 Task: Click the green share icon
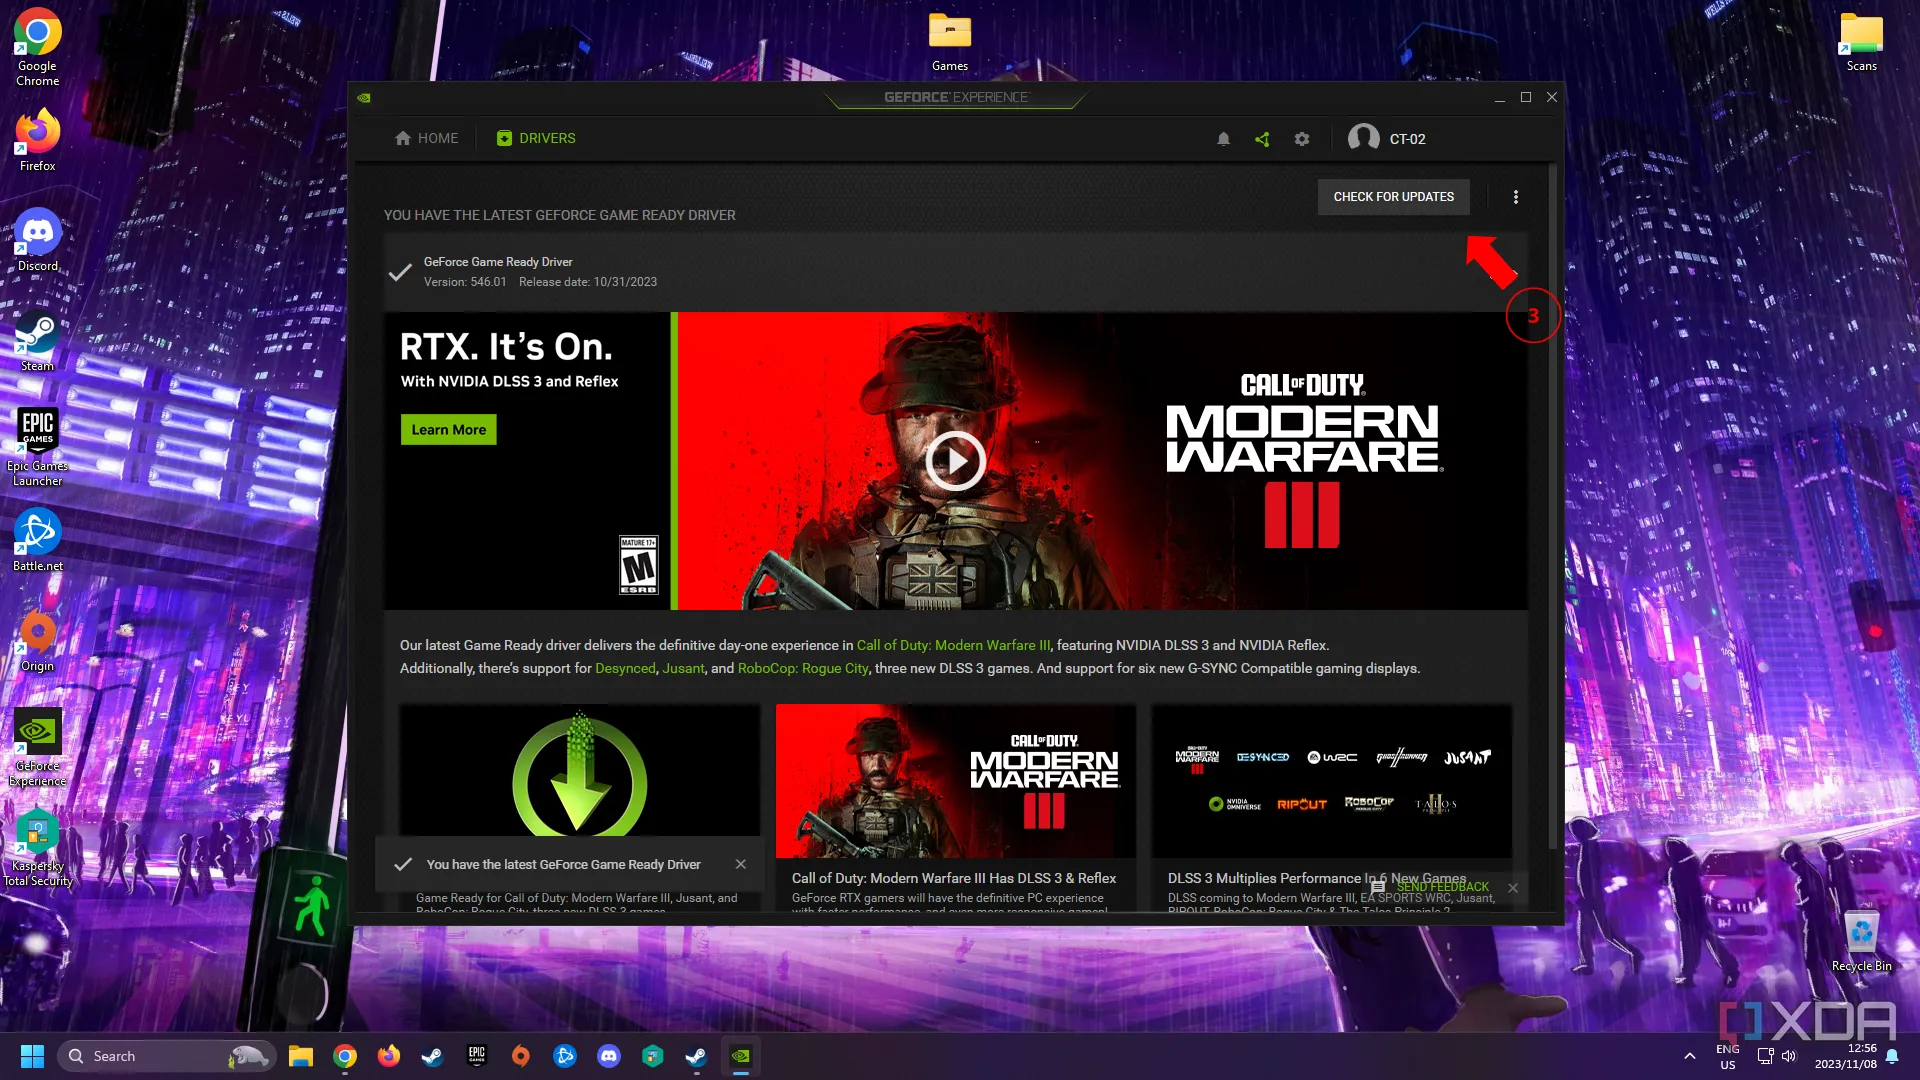[1262, 139]
